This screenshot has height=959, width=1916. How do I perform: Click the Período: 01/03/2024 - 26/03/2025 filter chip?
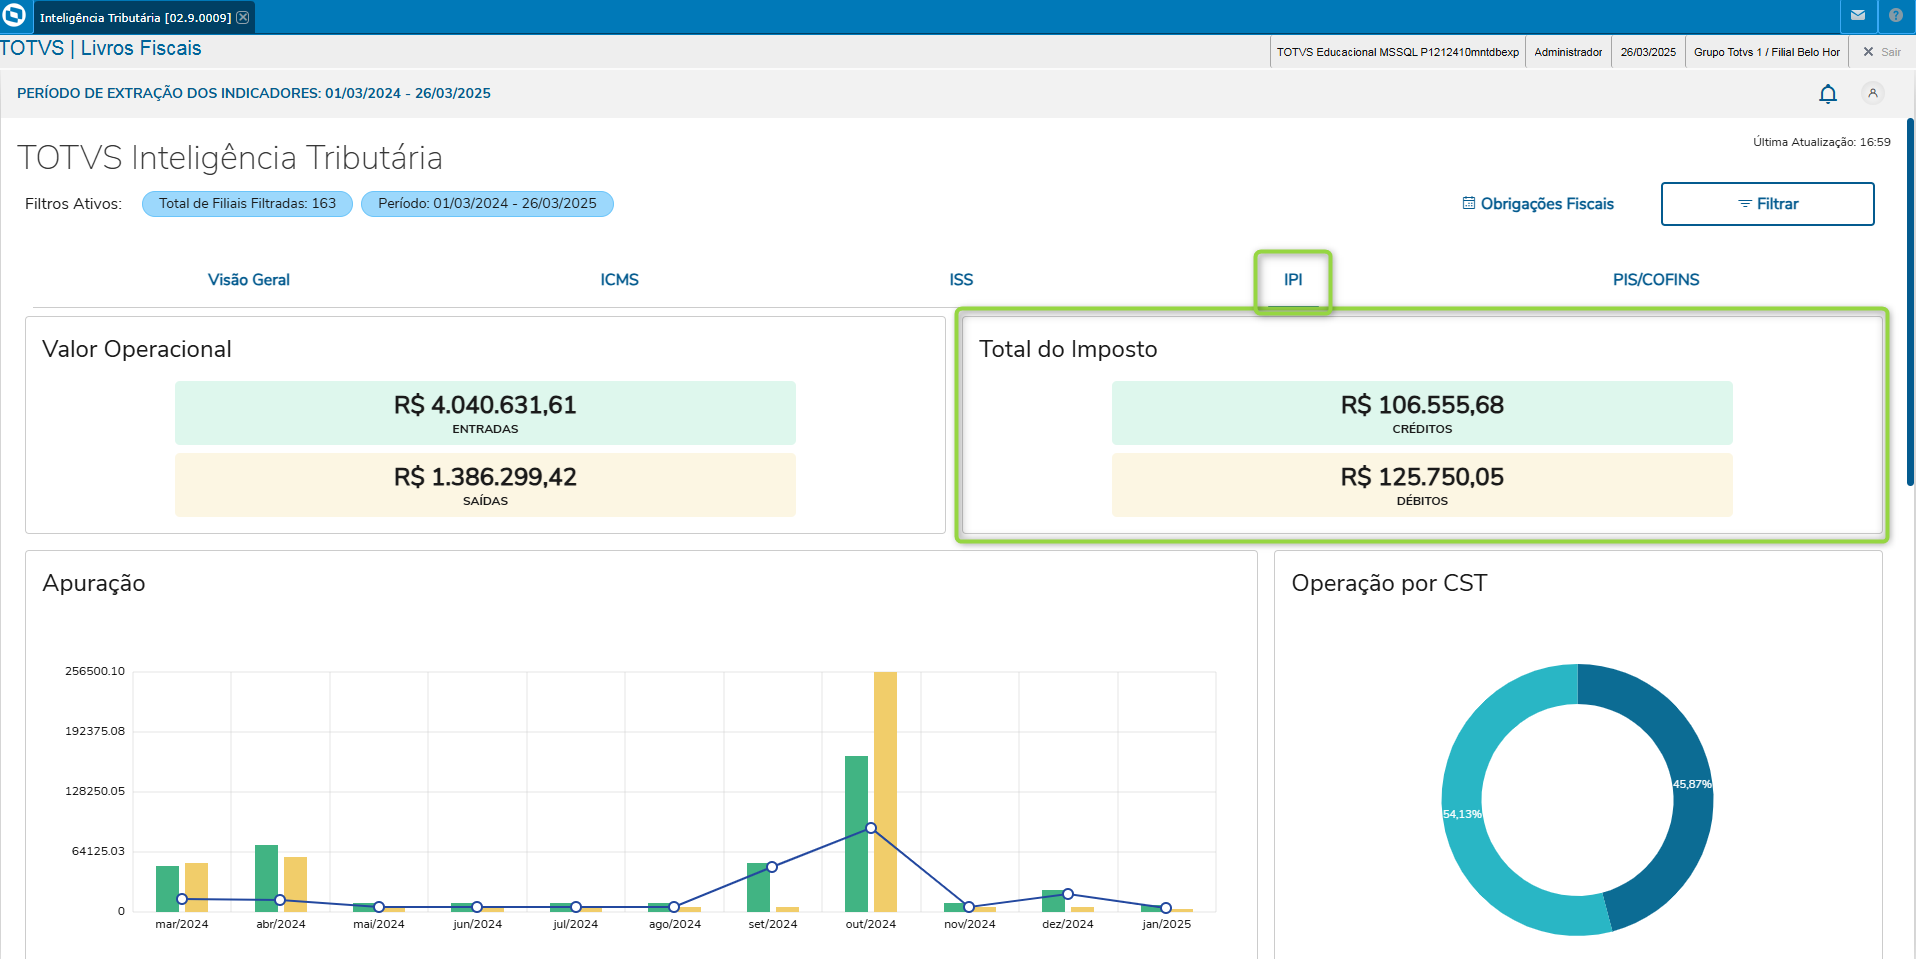487,204
